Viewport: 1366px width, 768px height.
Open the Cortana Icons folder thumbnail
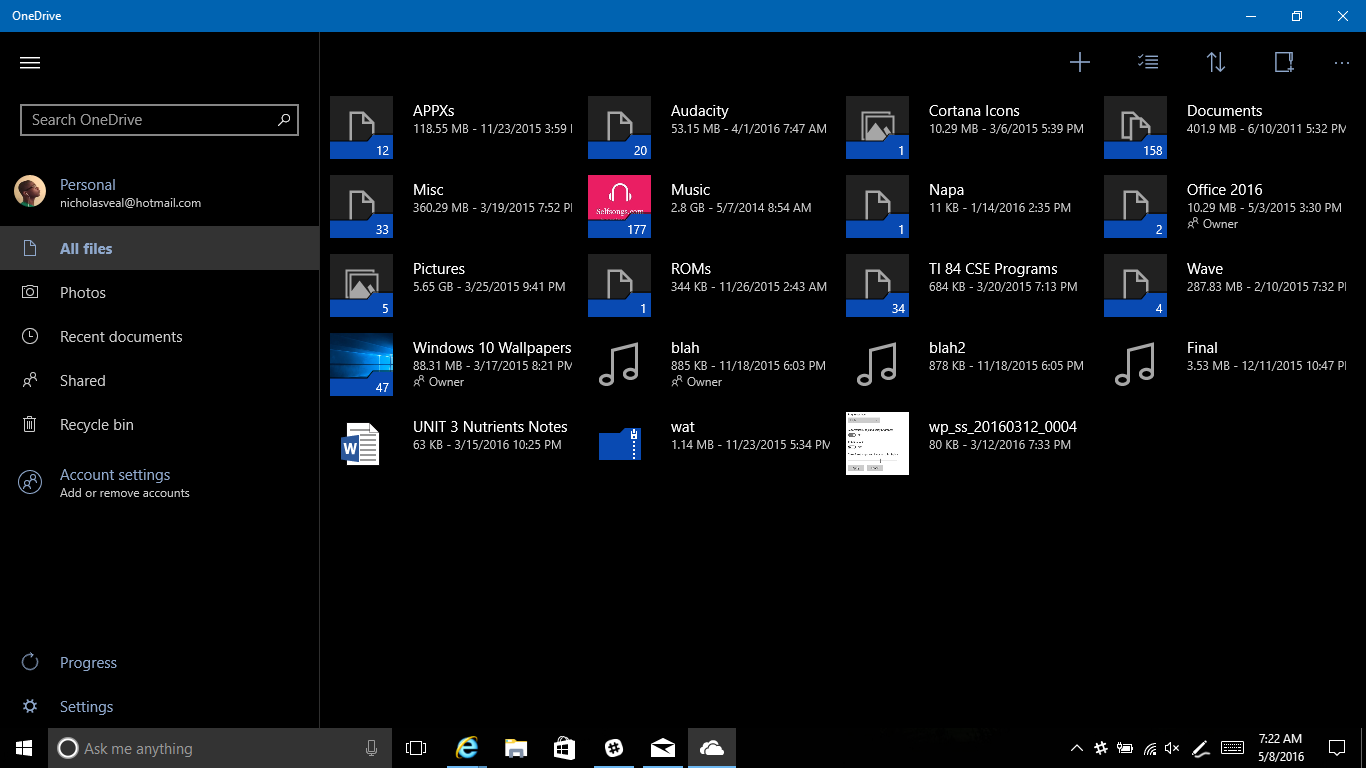pyautogui.click(x=877, y=127)
